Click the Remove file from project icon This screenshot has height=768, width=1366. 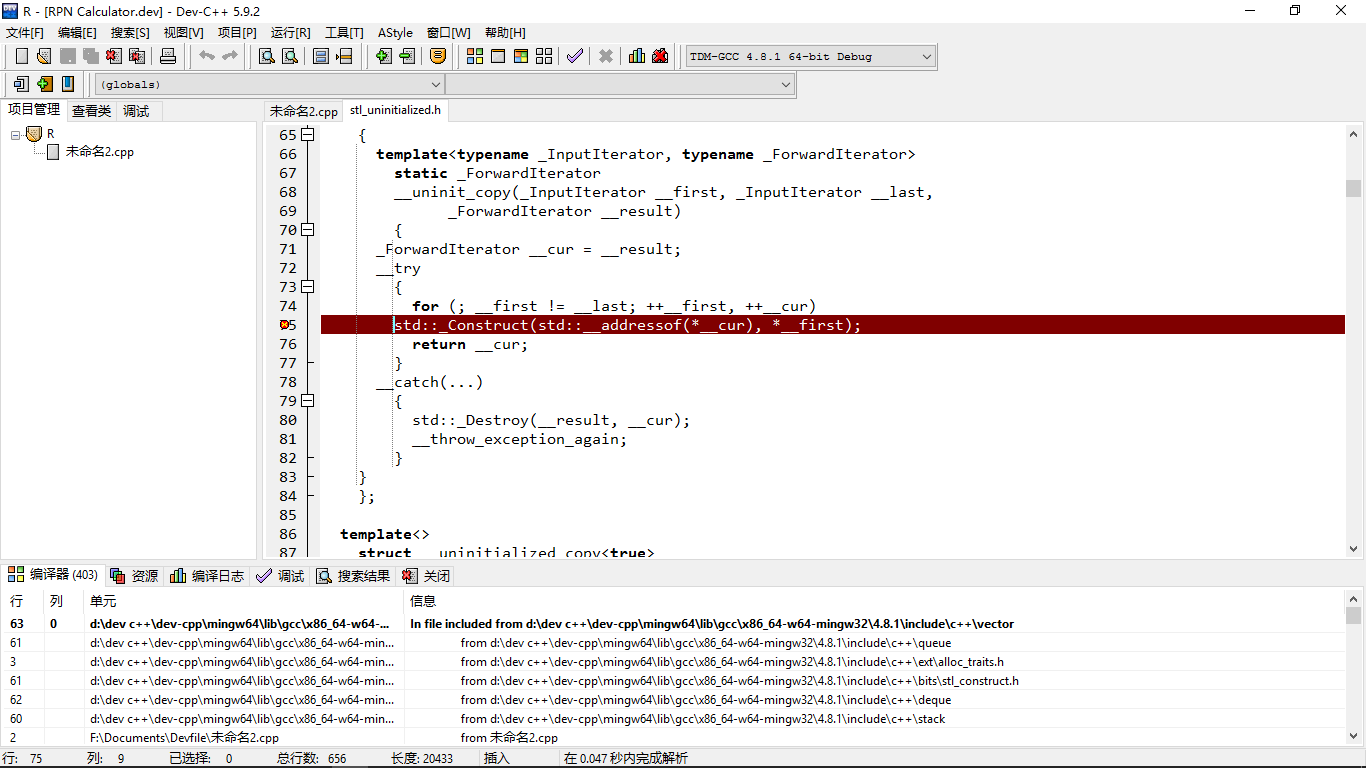pyautogui.click(x=406, y=56)
